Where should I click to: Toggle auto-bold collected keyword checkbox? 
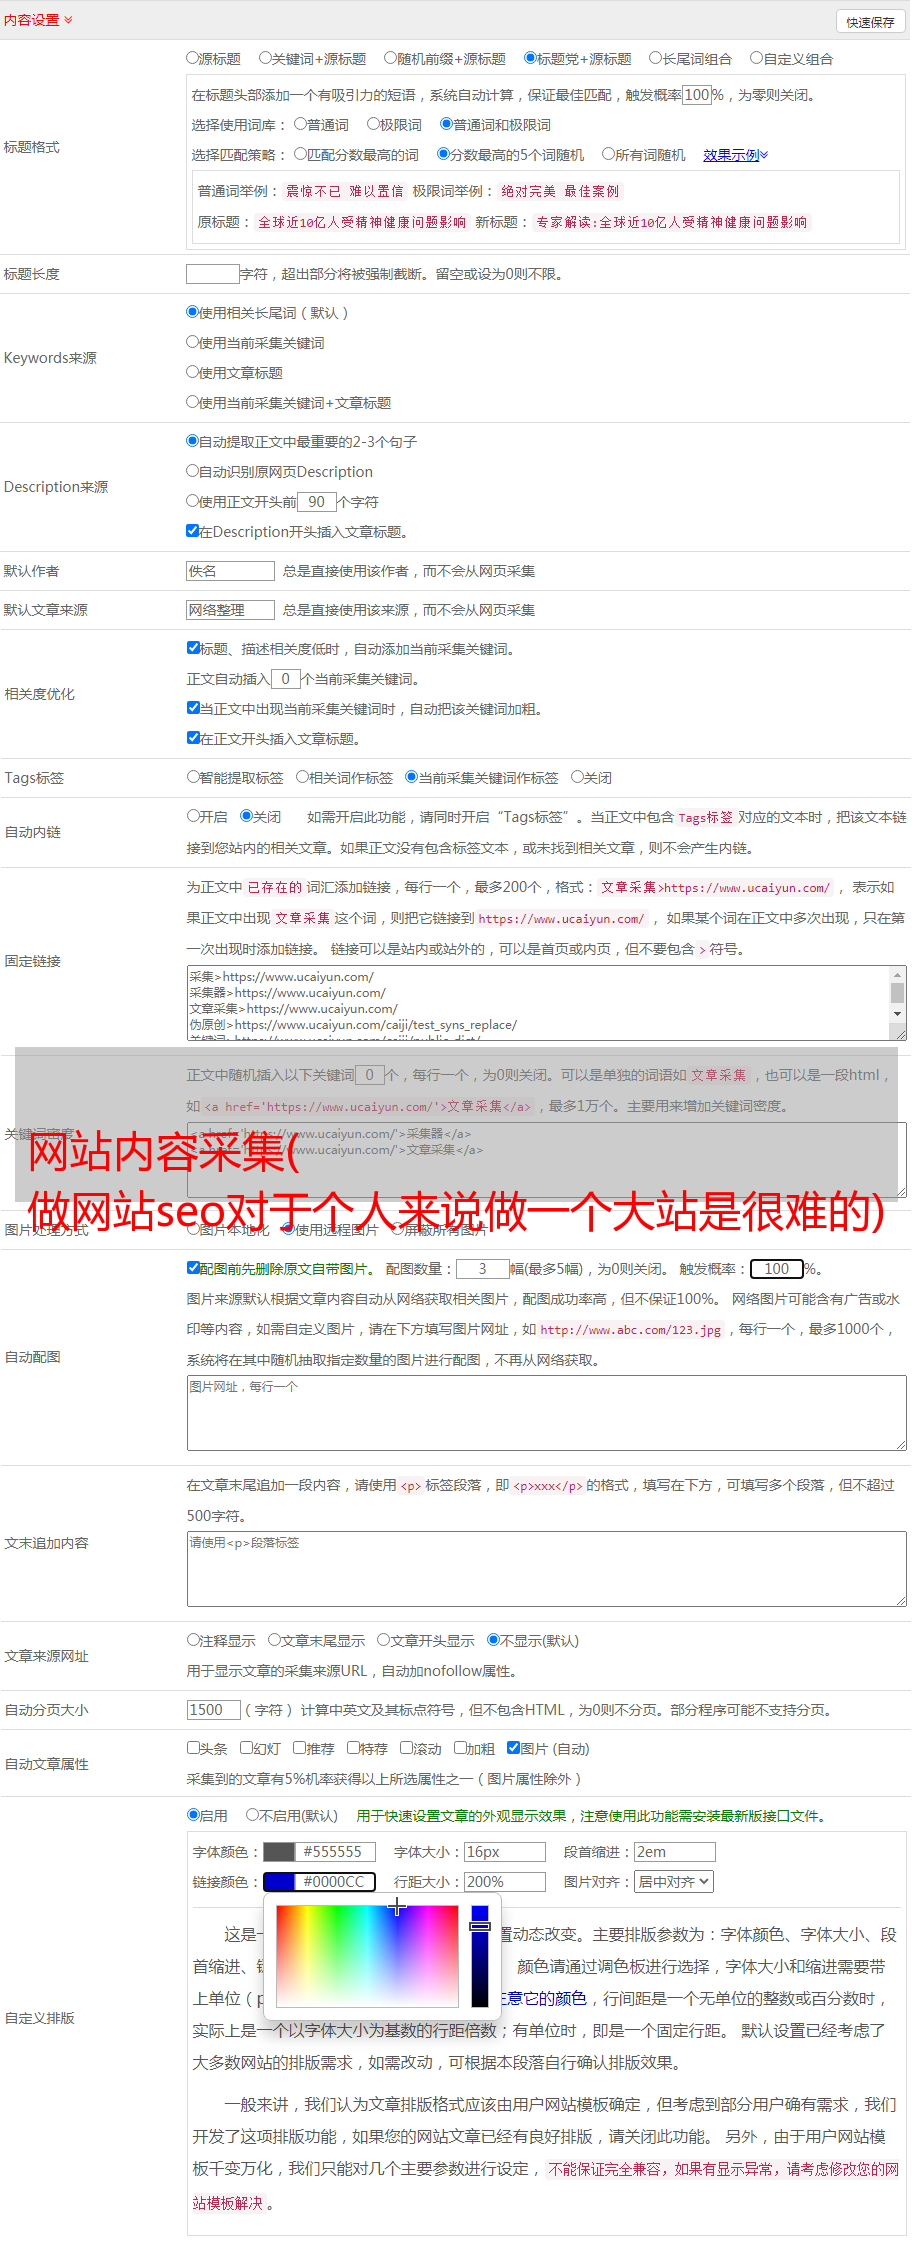(194, 708)
